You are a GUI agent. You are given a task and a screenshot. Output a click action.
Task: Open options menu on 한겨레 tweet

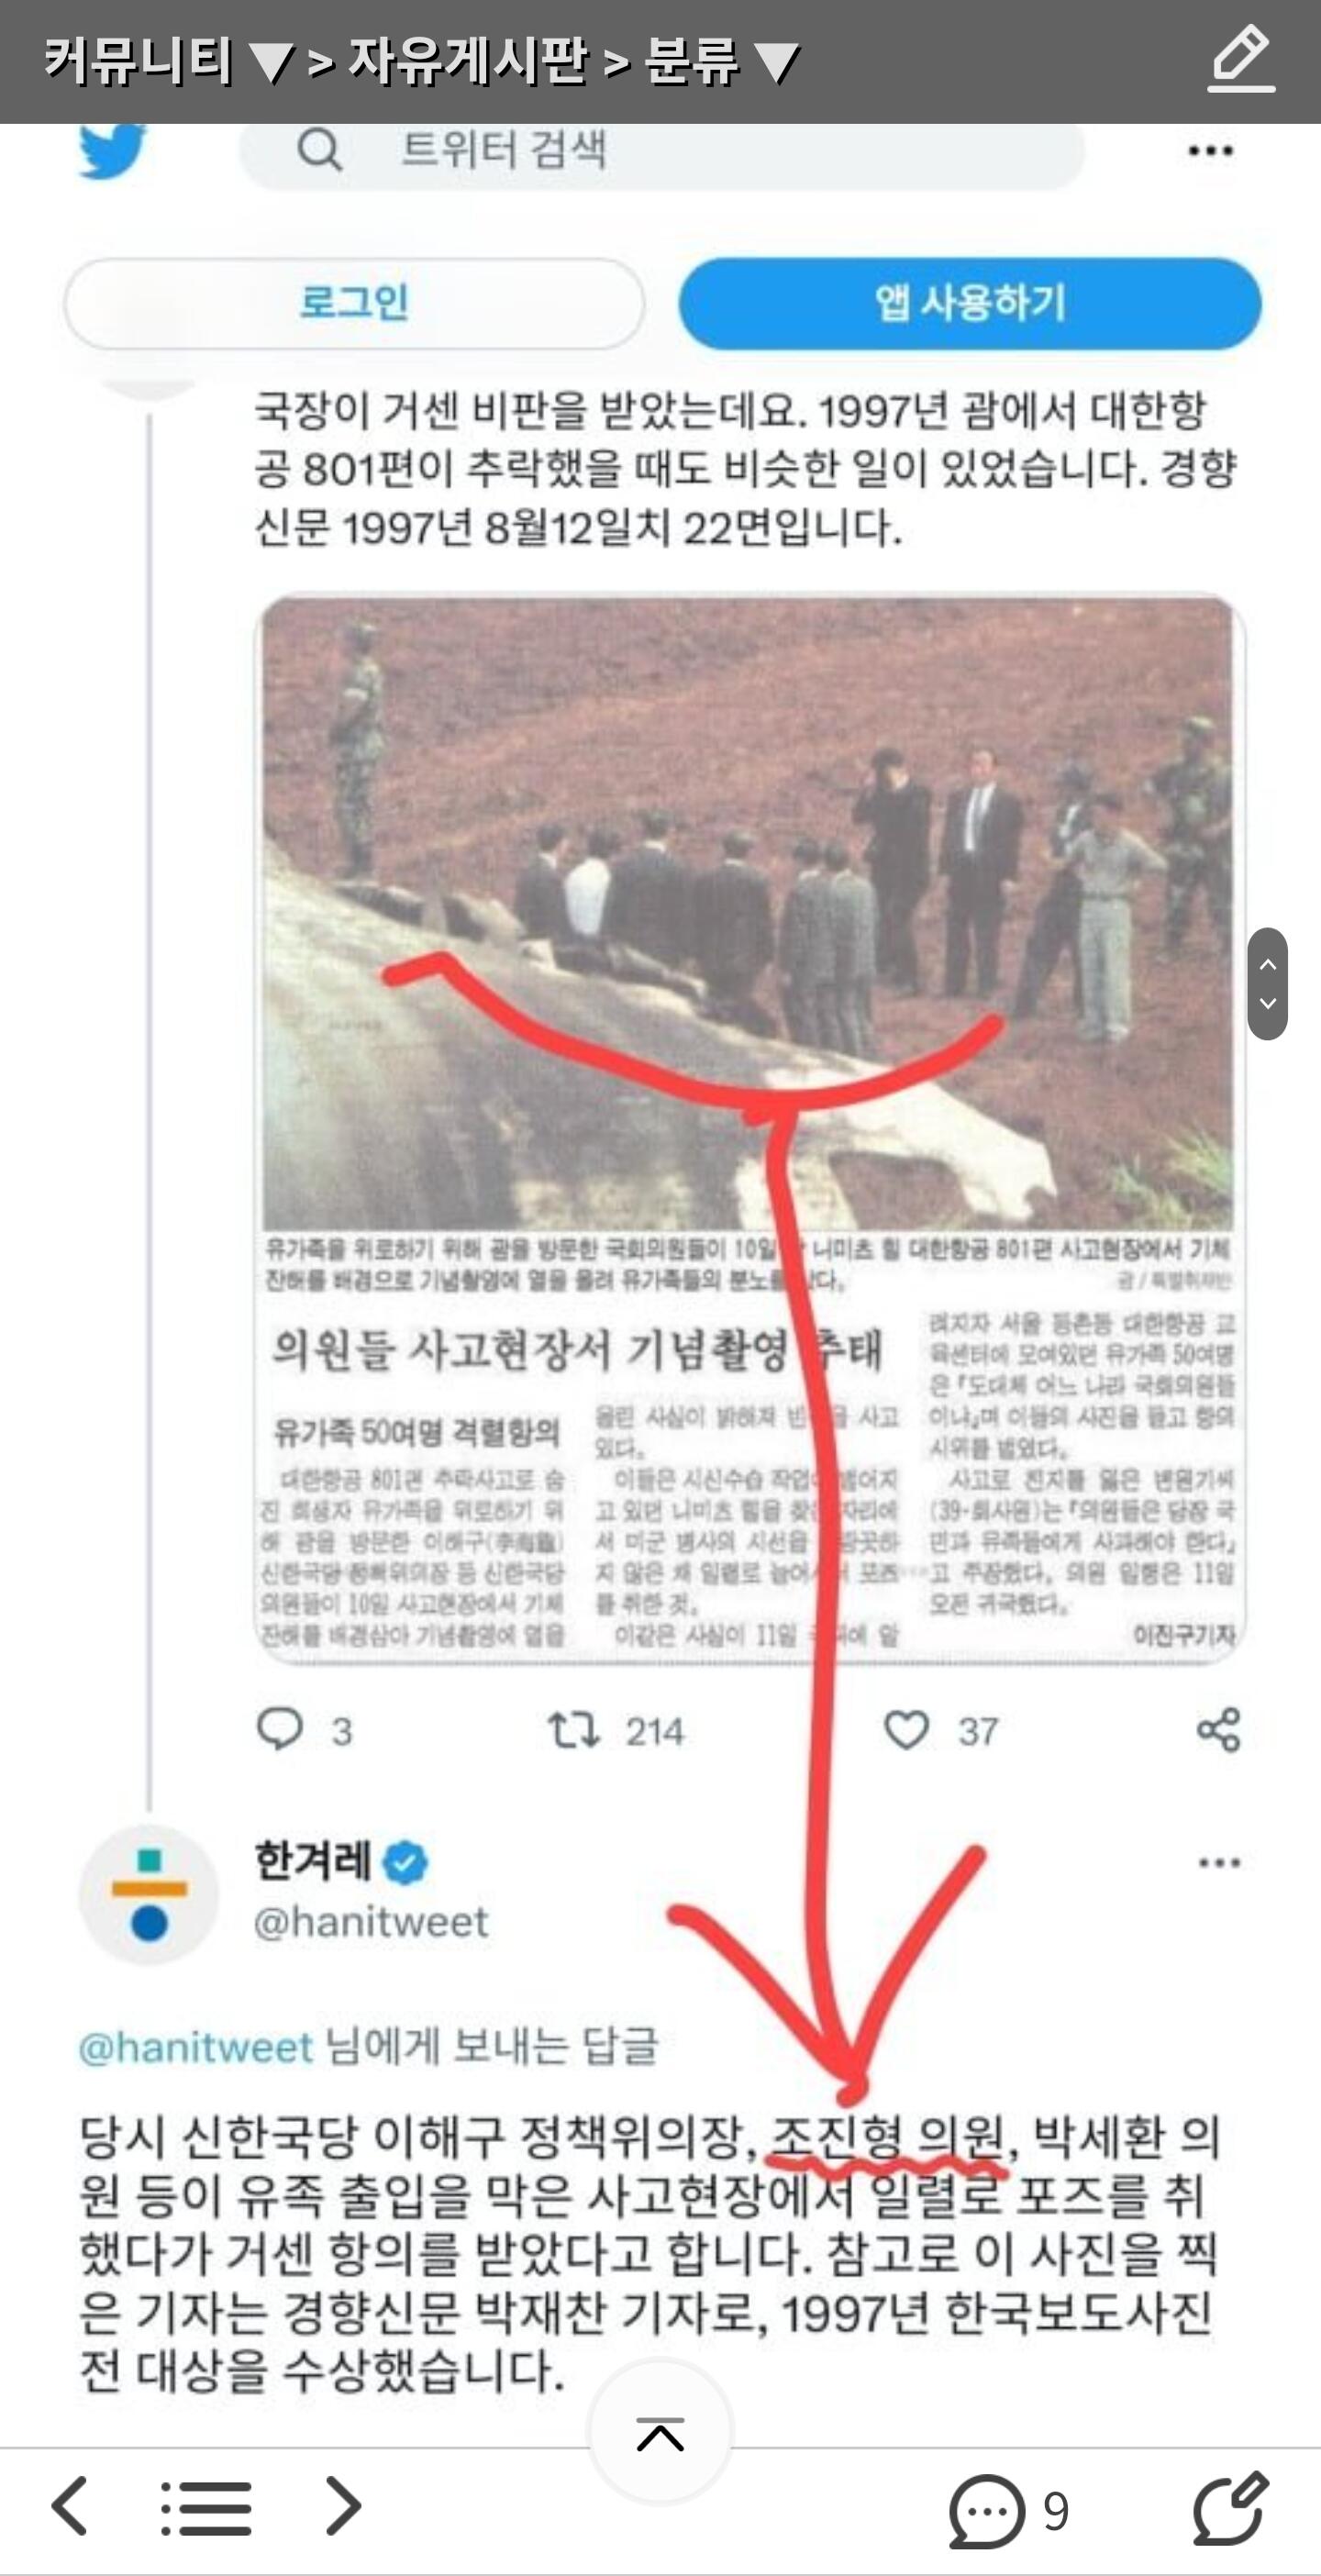[1219, 1862]
